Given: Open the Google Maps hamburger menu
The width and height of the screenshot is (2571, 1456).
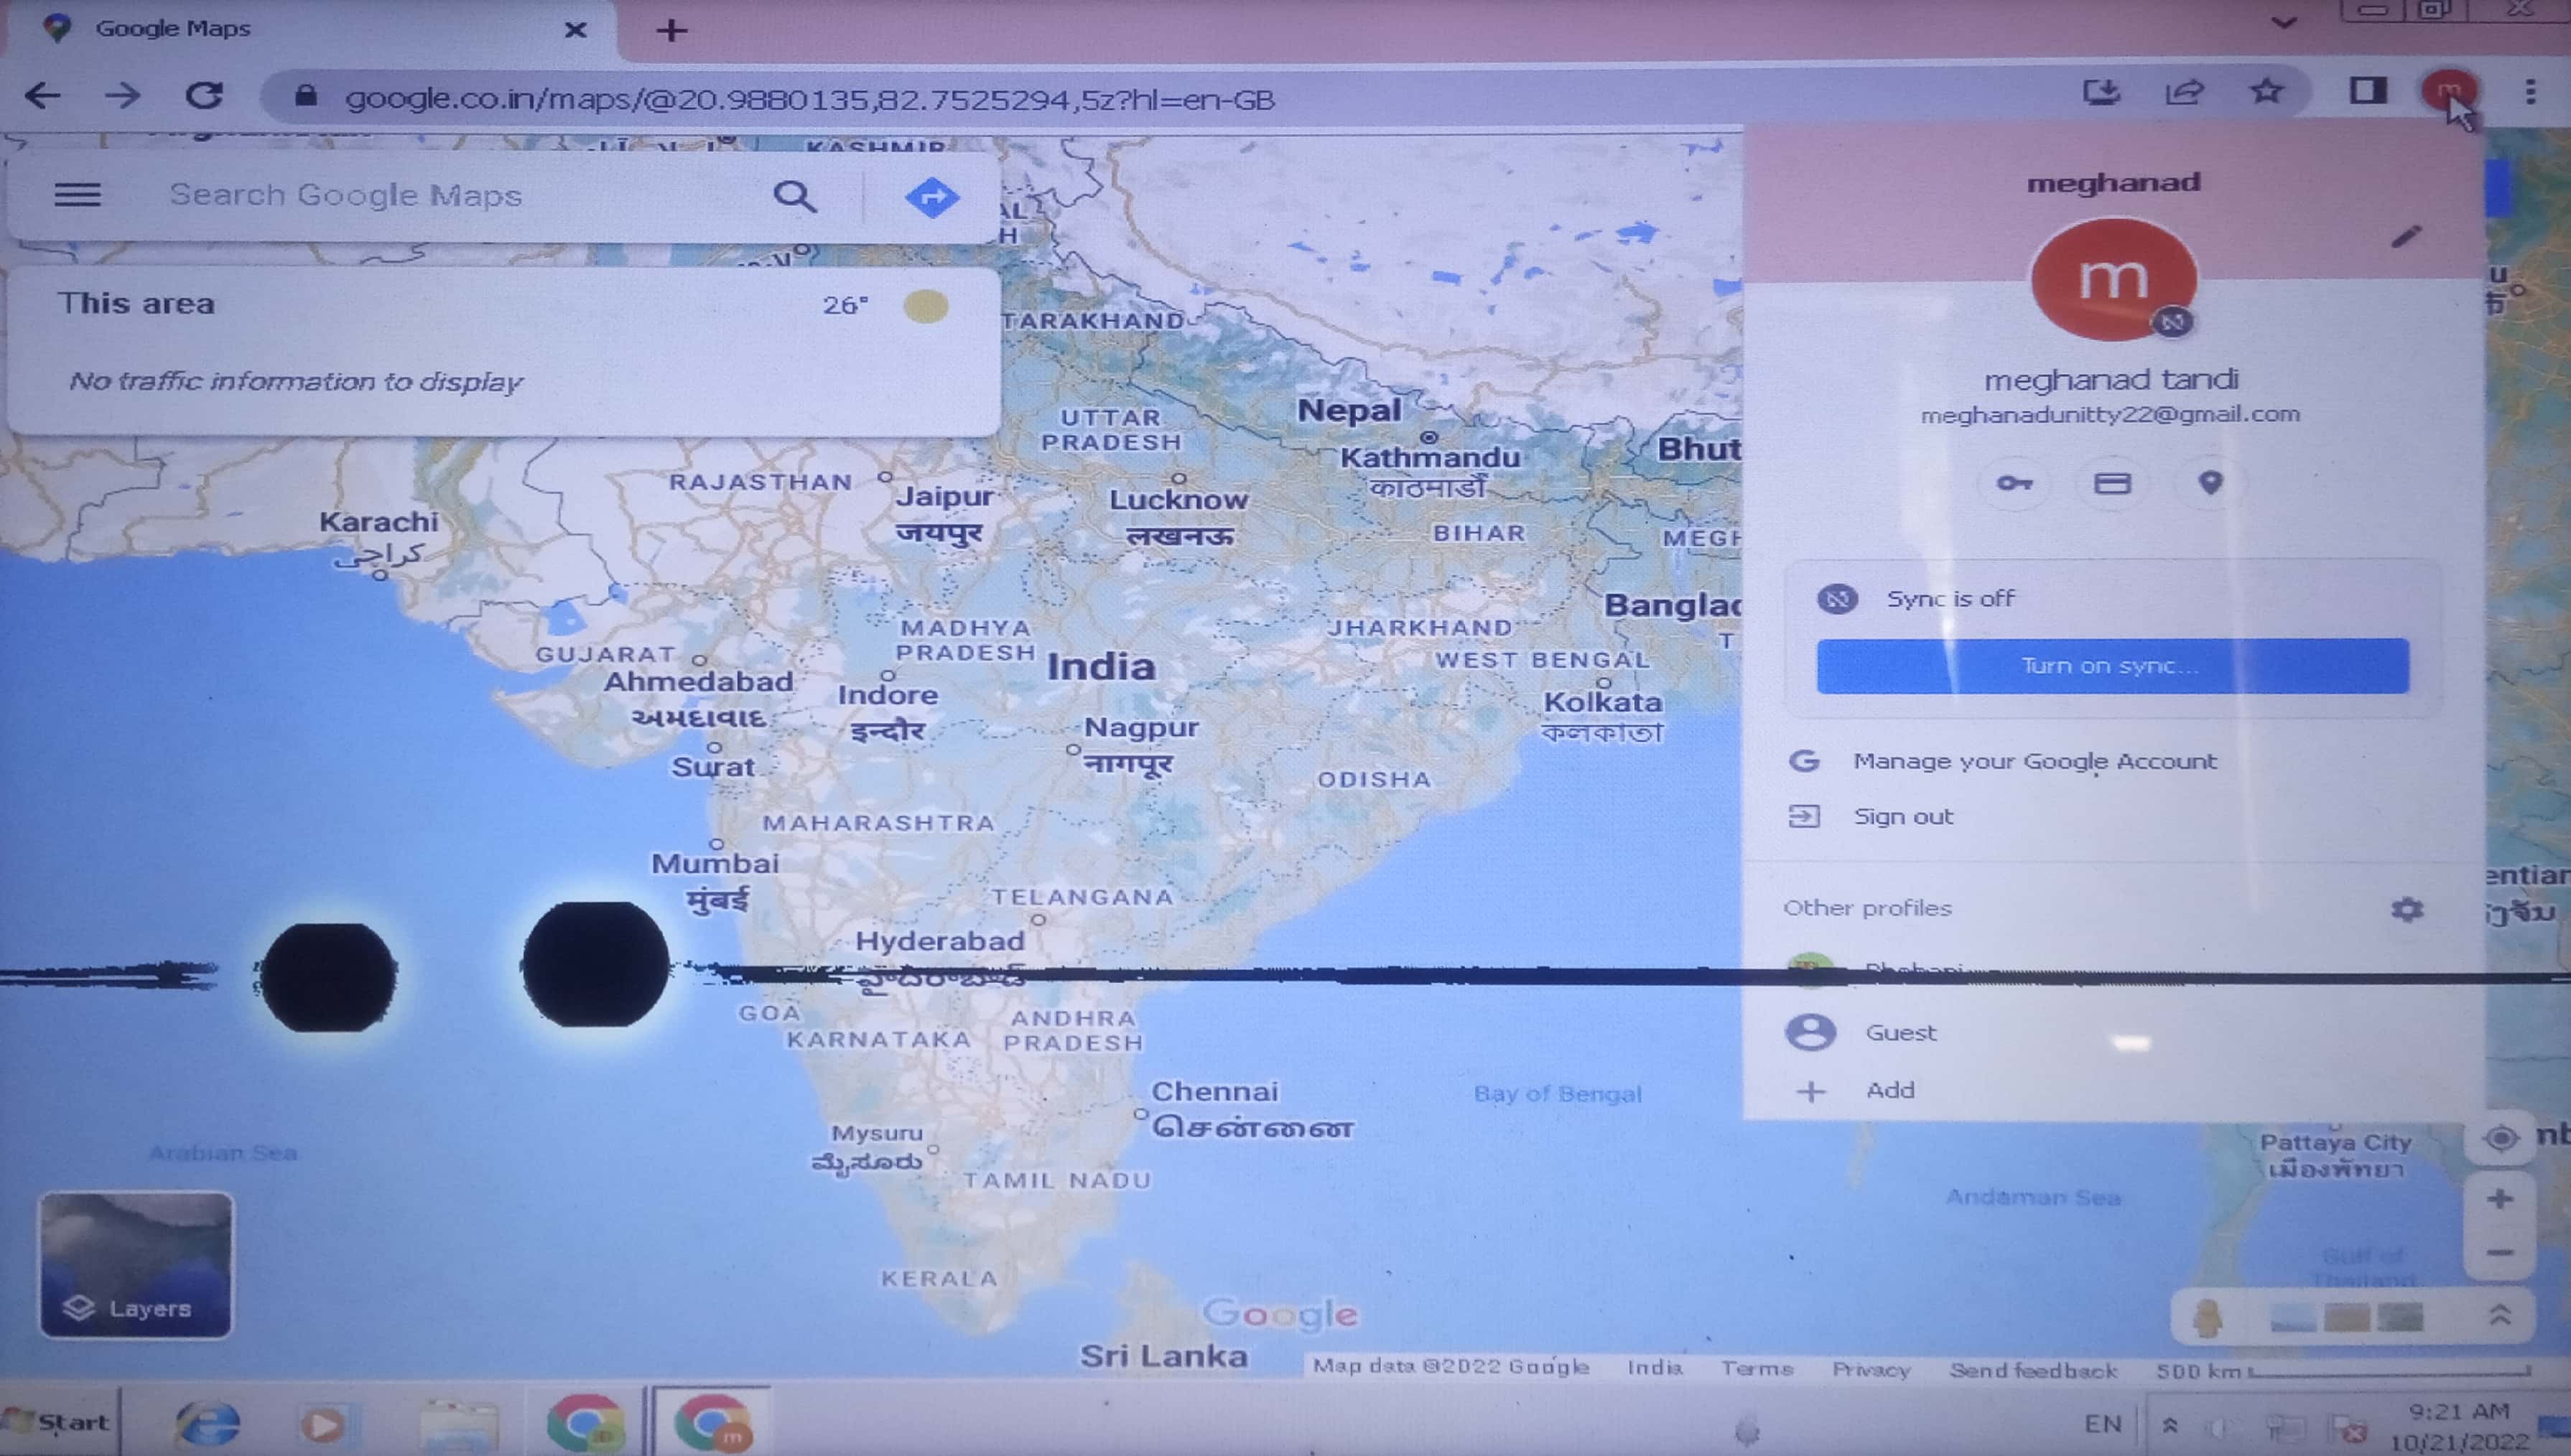Looking at the screenshot, I should coord(77,194).
